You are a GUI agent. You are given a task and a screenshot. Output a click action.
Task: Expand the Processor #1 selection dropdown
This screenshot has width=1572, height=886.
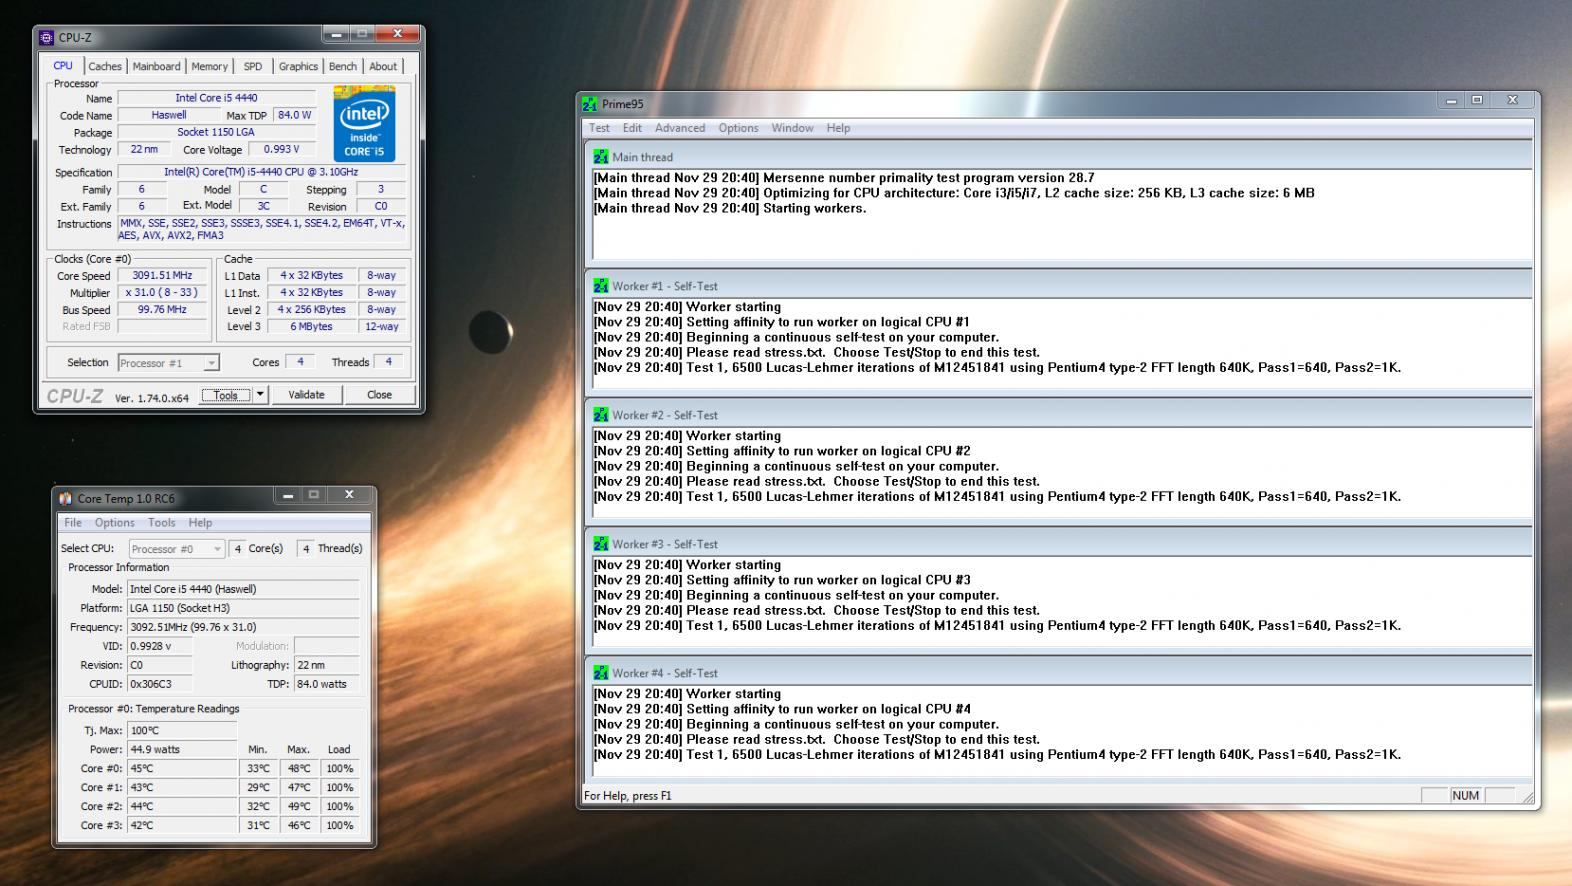[x=211, y=363]
